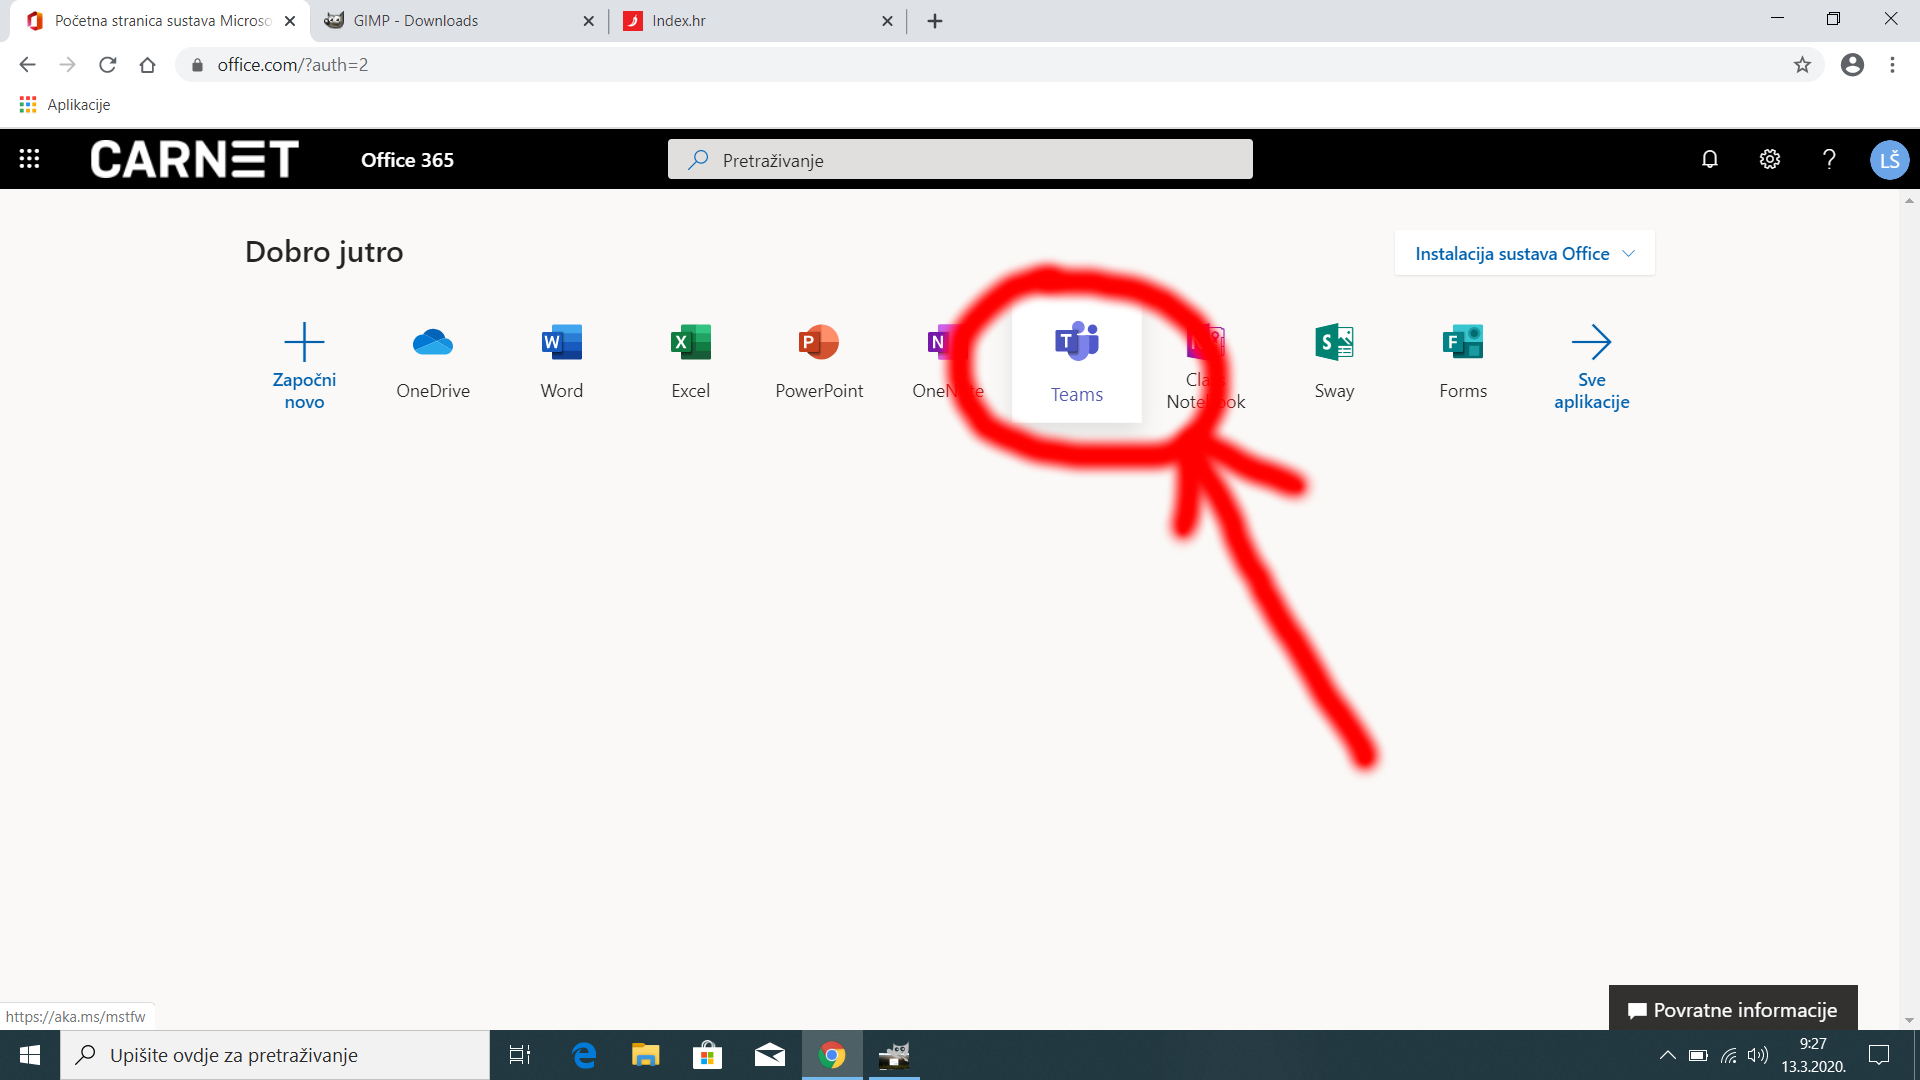Open Aplikacije bookmarks shortcut
1920x1080 pixels.
point(65,105)
